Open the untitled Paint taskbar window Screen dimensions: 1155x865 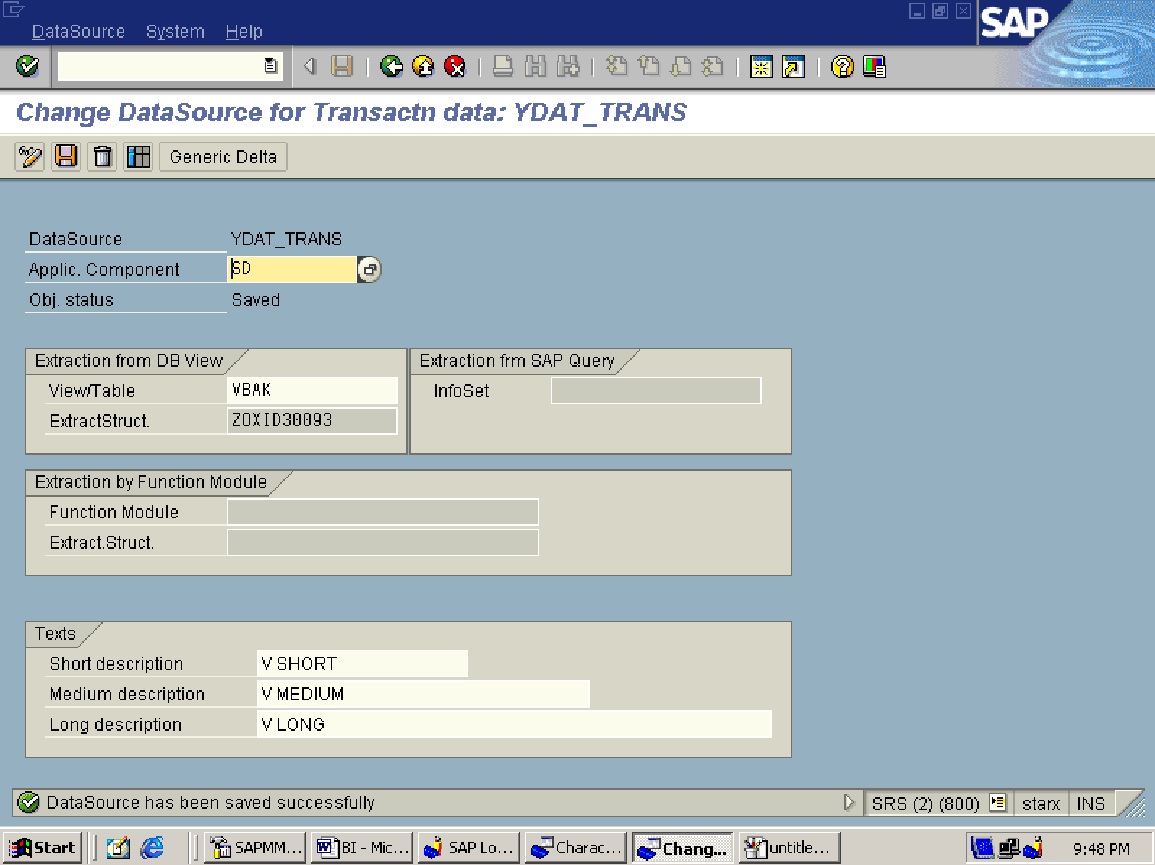pyautogui.click(x=789, y=847)
